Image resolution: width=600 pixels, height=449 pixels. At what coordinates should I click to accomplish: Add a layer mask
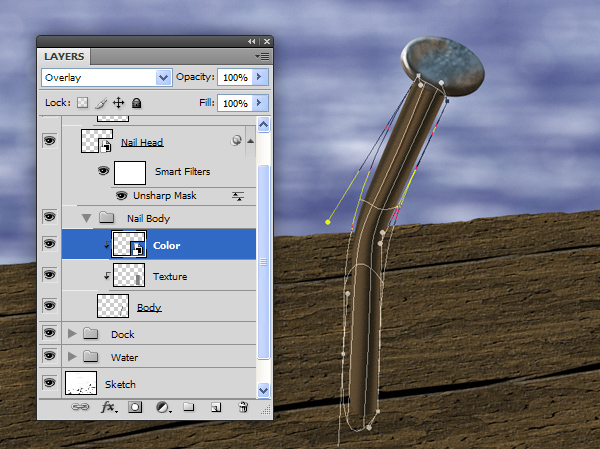[x=135, y=407]
